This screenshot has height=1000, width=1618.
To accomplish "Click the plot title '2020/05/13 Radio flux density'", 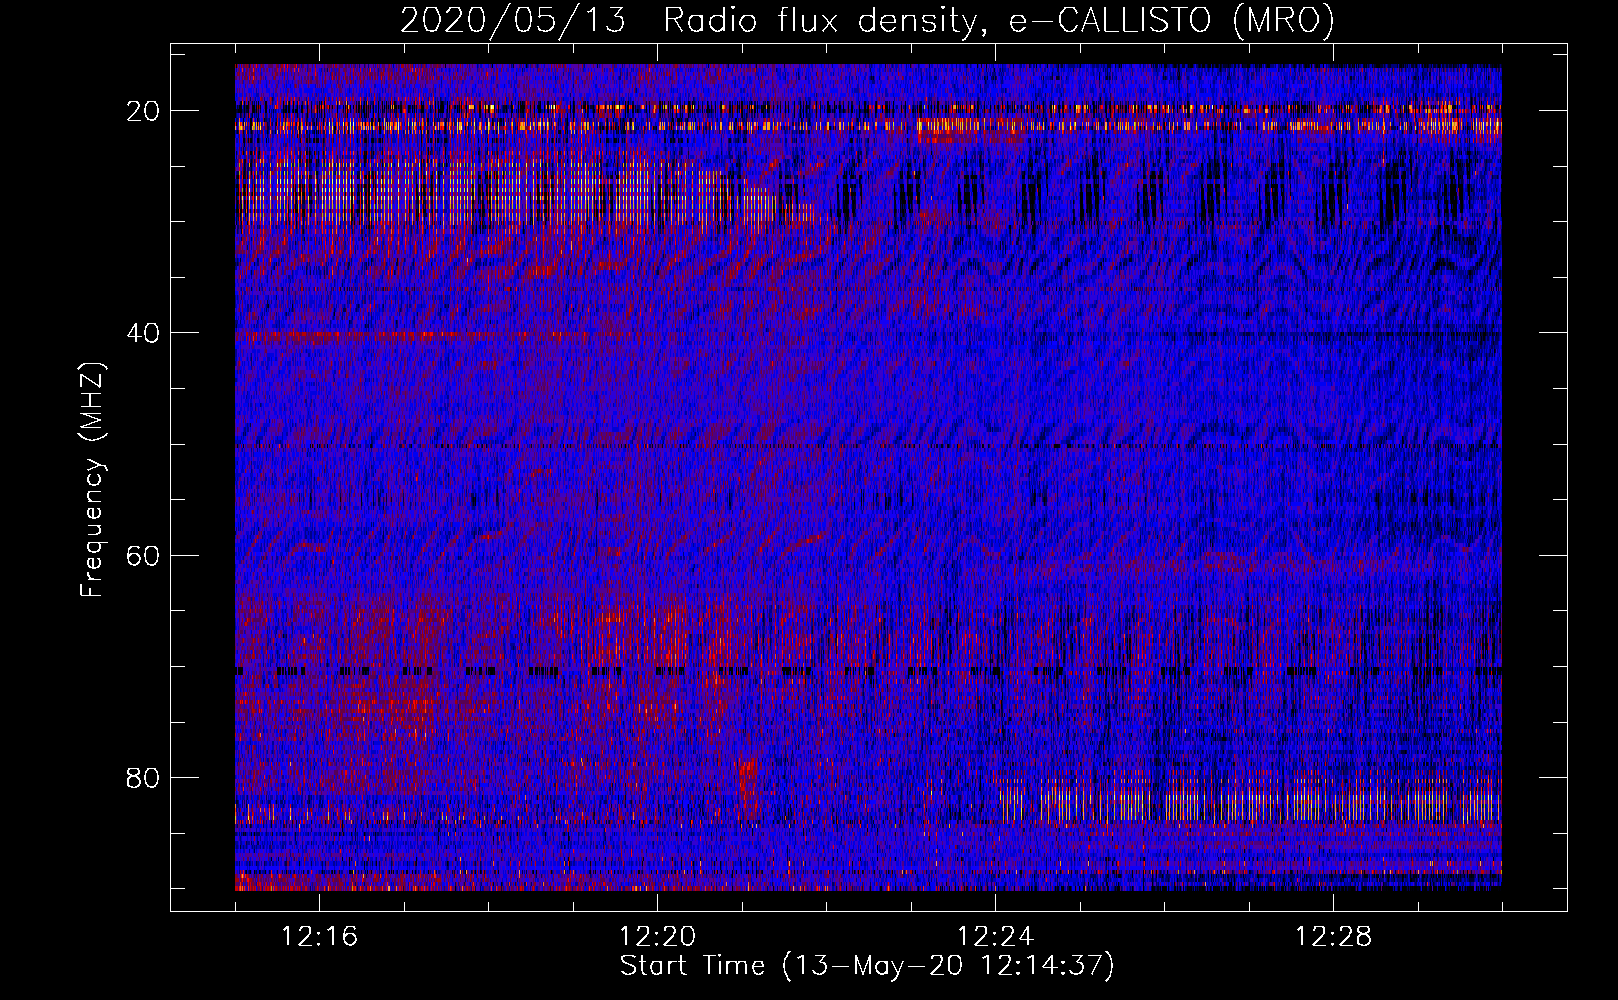I will [x=868, y=20].
